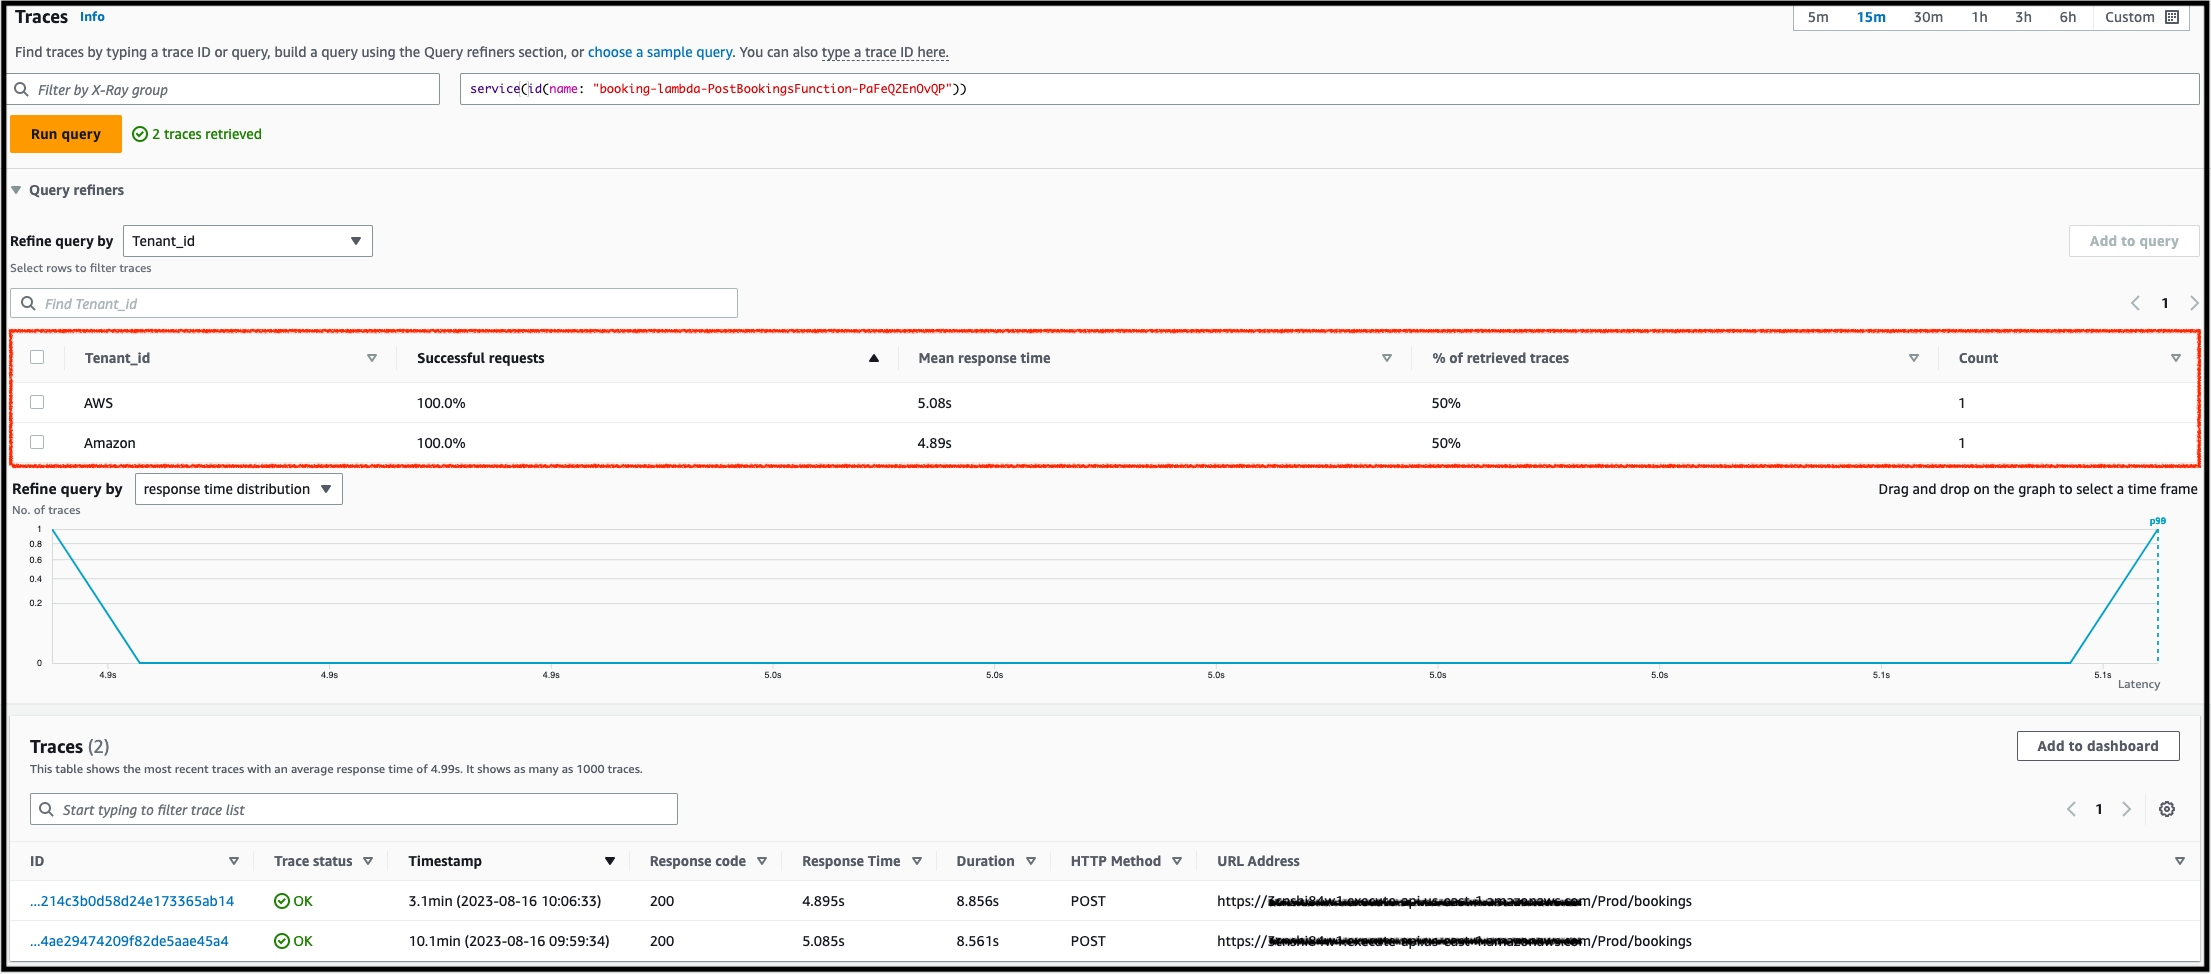Toggle the select-all Tenant_id checkbox
The image size is (2211, 974).
pos(37,357)
